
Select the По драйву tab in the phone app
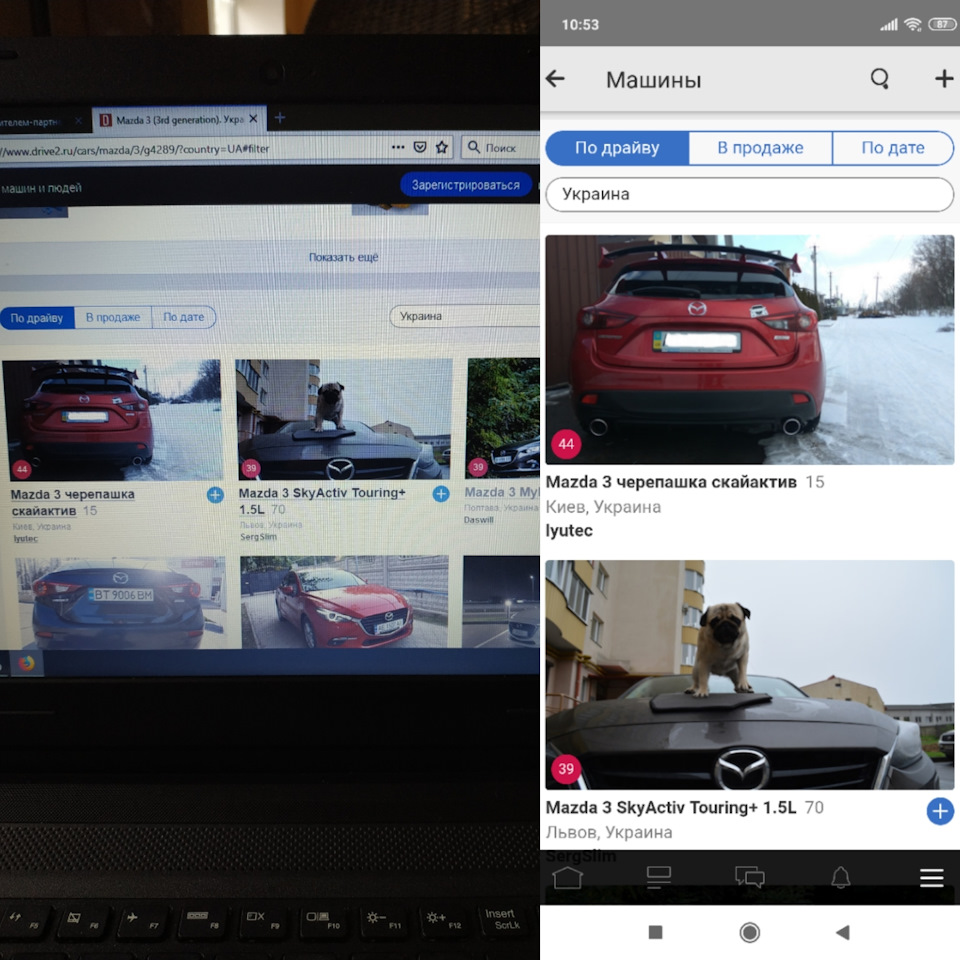coord(617,148)
